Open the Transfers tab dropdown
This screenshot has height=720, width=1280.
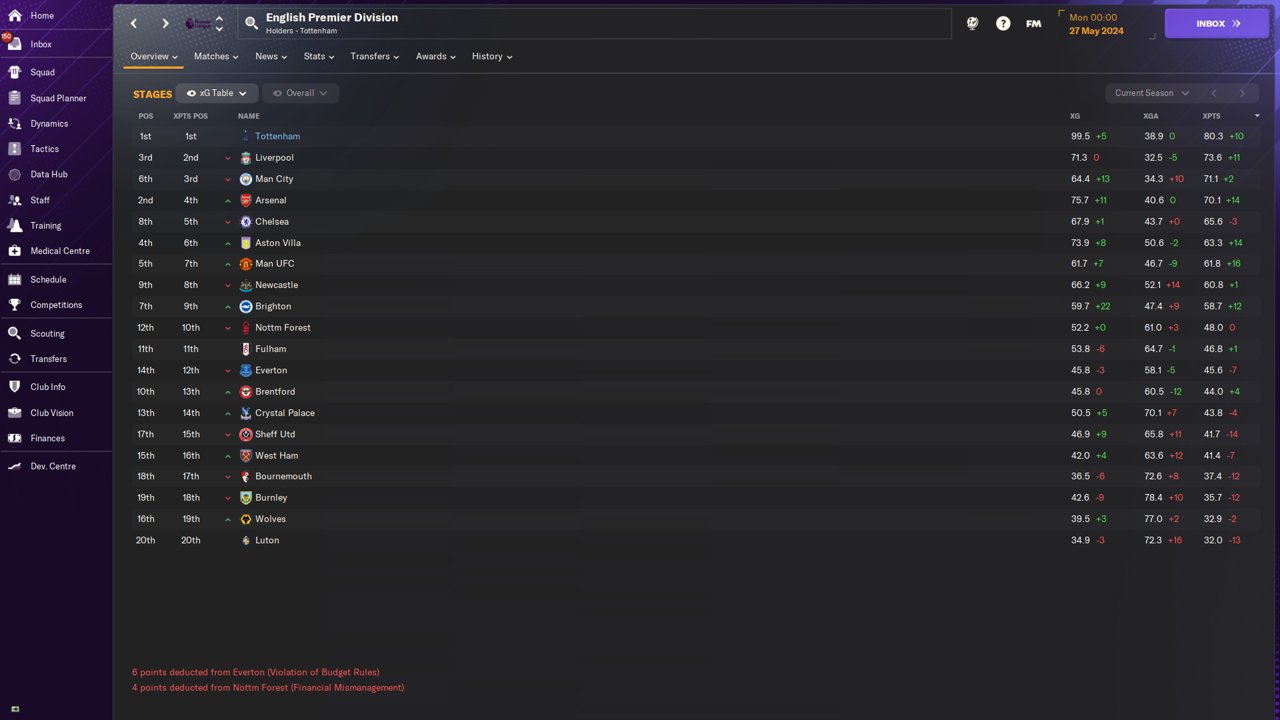(374, 56)
